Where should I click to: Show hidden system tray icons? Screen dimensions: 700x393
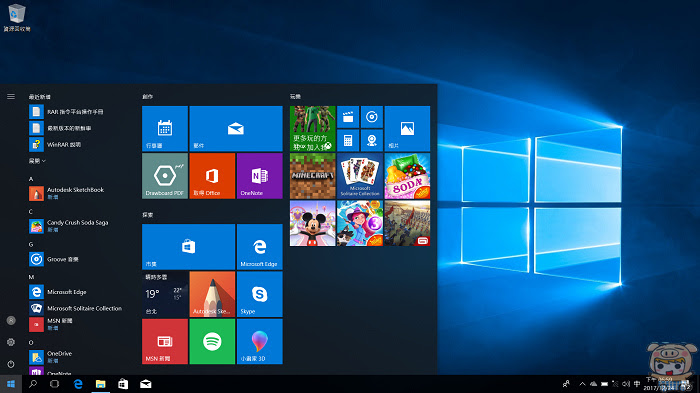(582, 384)
